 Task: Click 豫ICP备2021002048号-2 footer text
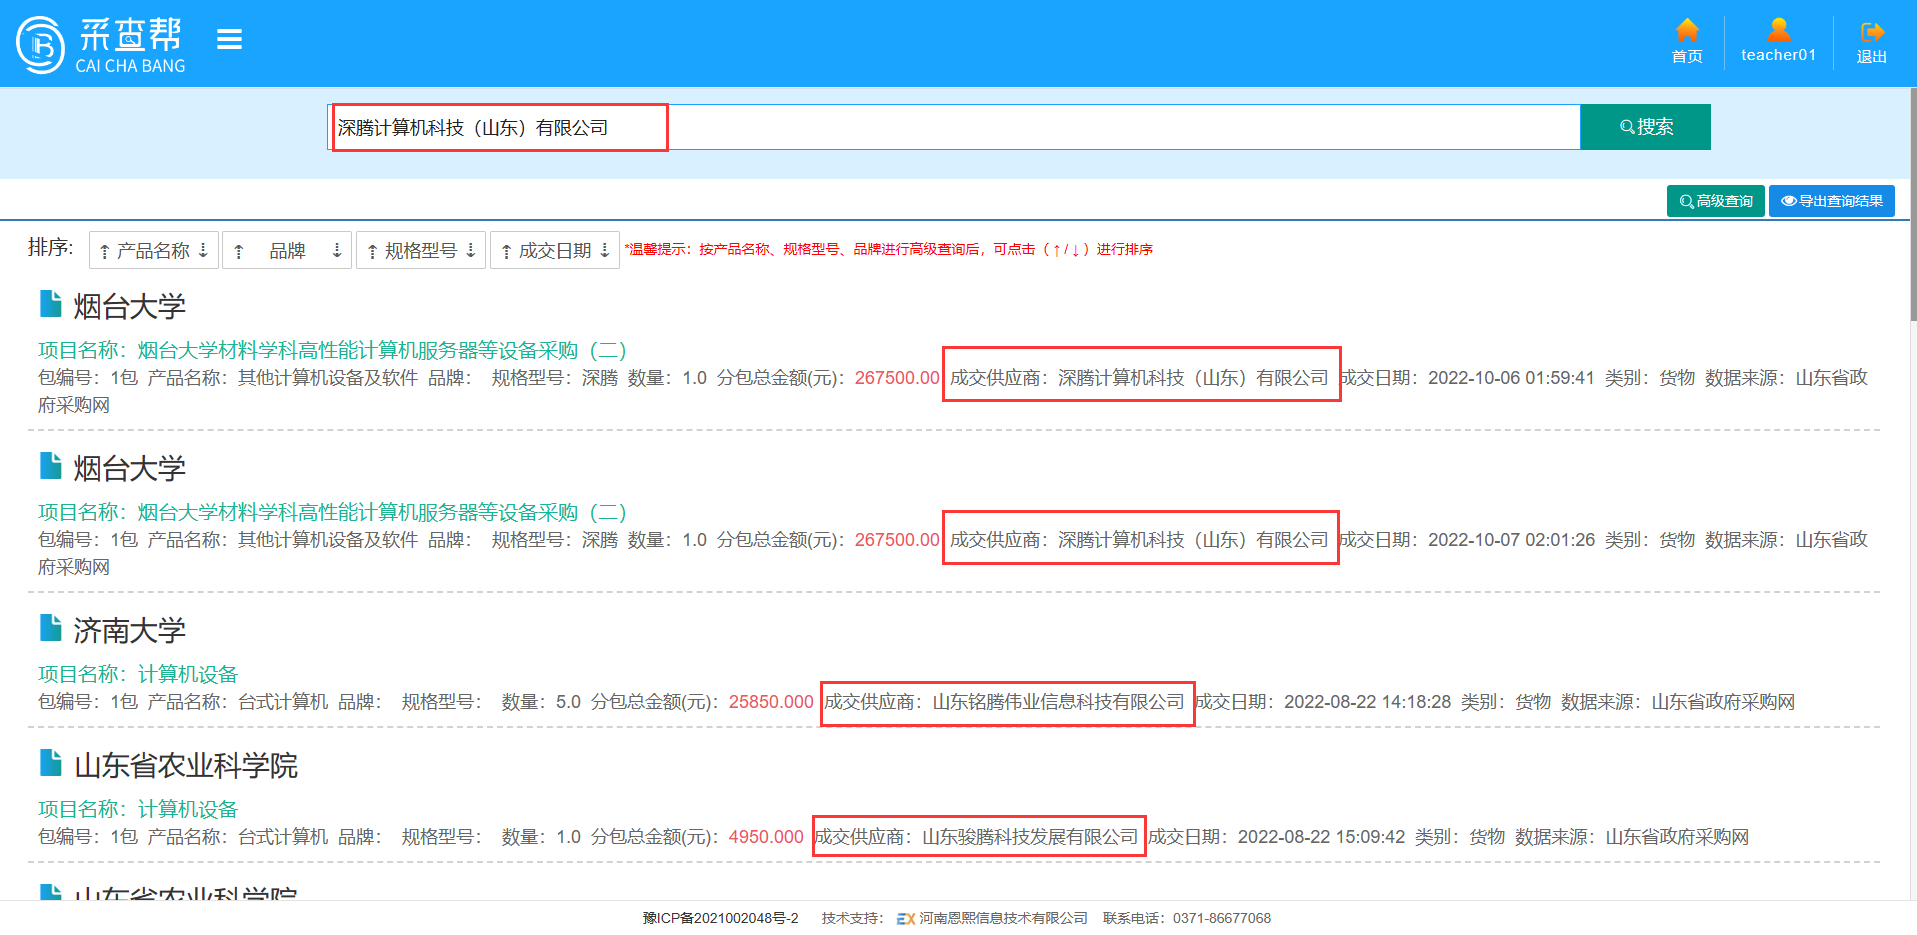click(720, 918)
